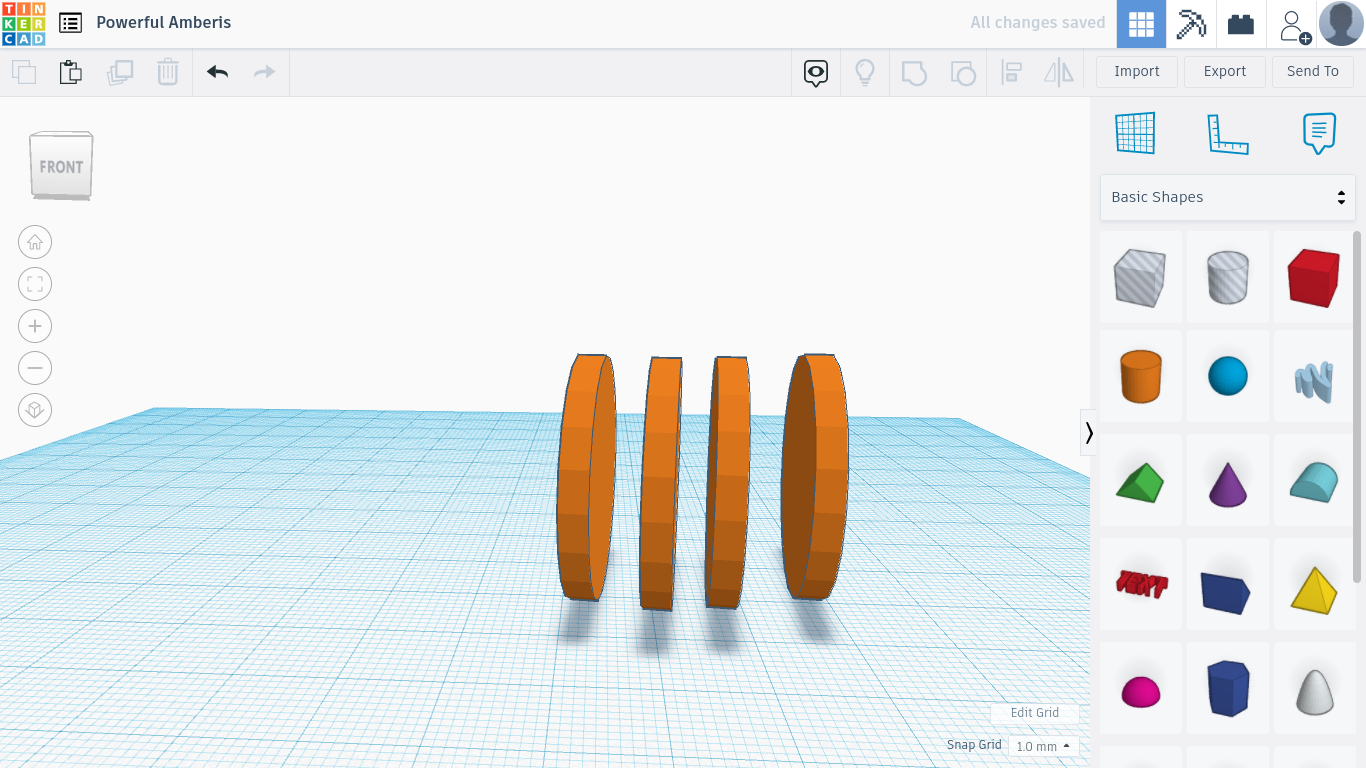Click the Ungroup shapes icon

point(963,72)
